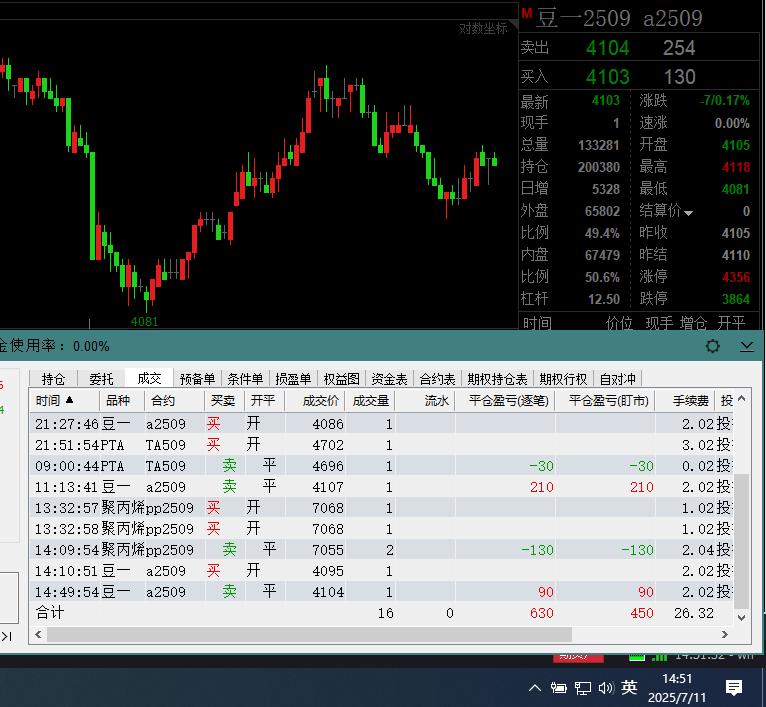Switch to 委托 tab
The height and width of the screenshot is (707, 766).
[101, 379]
